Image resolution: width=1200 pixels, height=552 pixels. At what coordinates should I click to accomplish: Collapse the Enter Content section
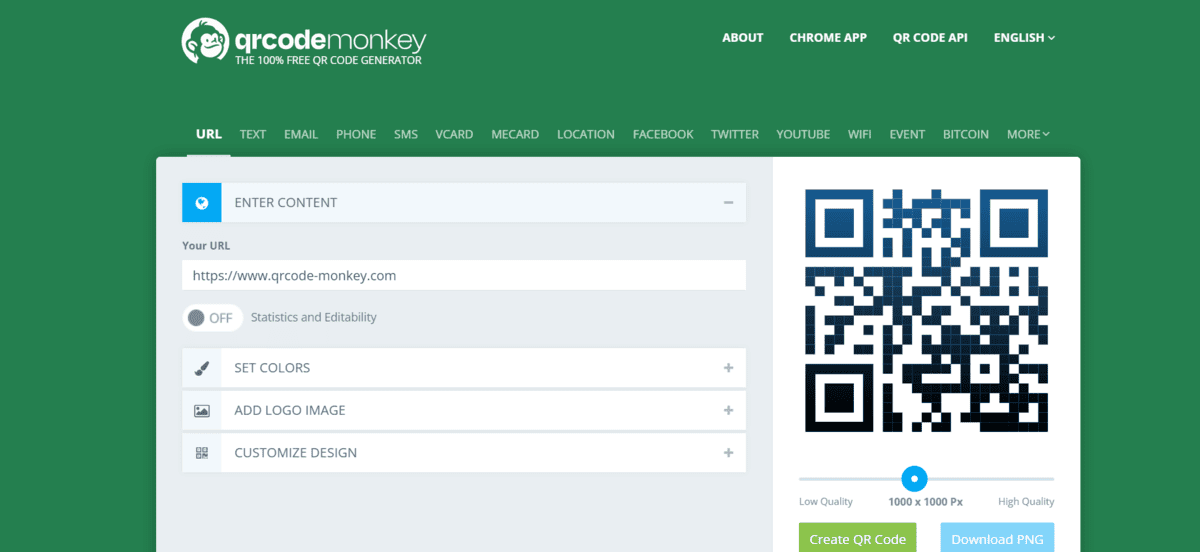(x=728, y=203)
